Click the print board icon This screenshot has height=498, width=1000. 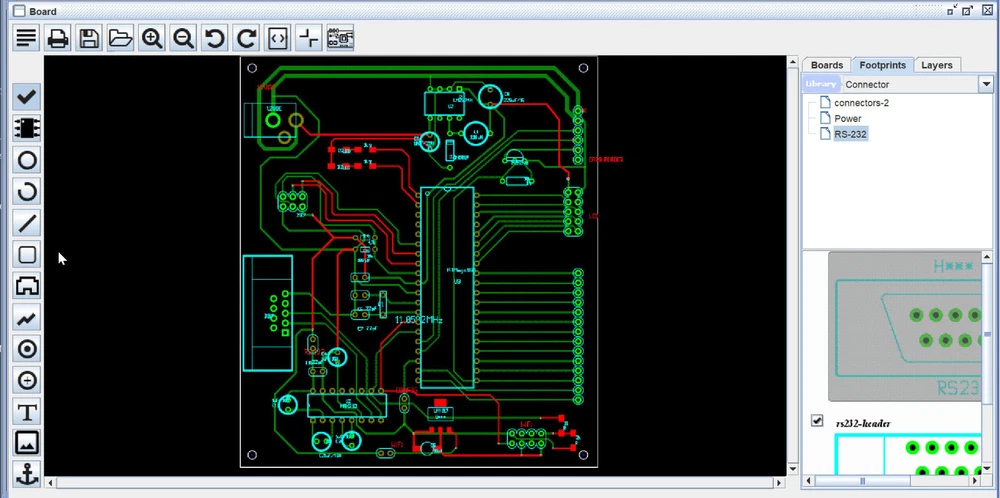coord(58,39)
